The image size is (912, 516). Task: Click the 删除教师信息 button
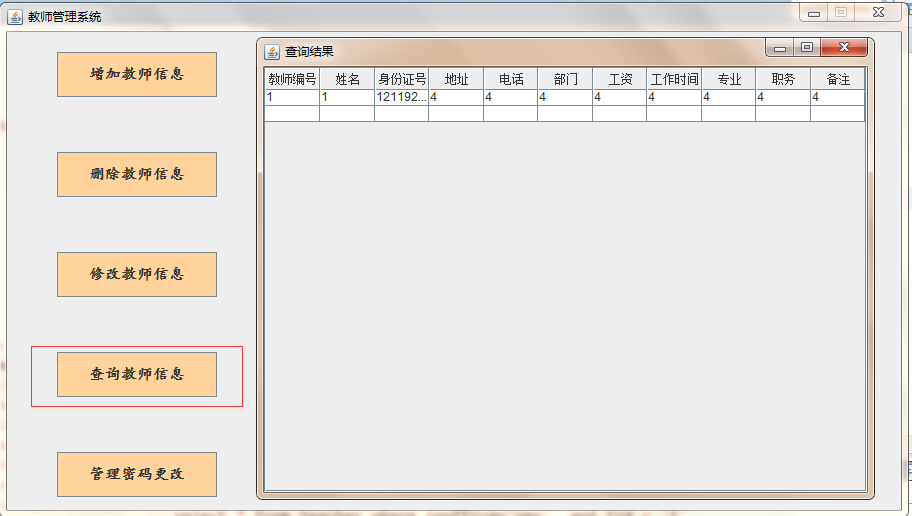137,175
